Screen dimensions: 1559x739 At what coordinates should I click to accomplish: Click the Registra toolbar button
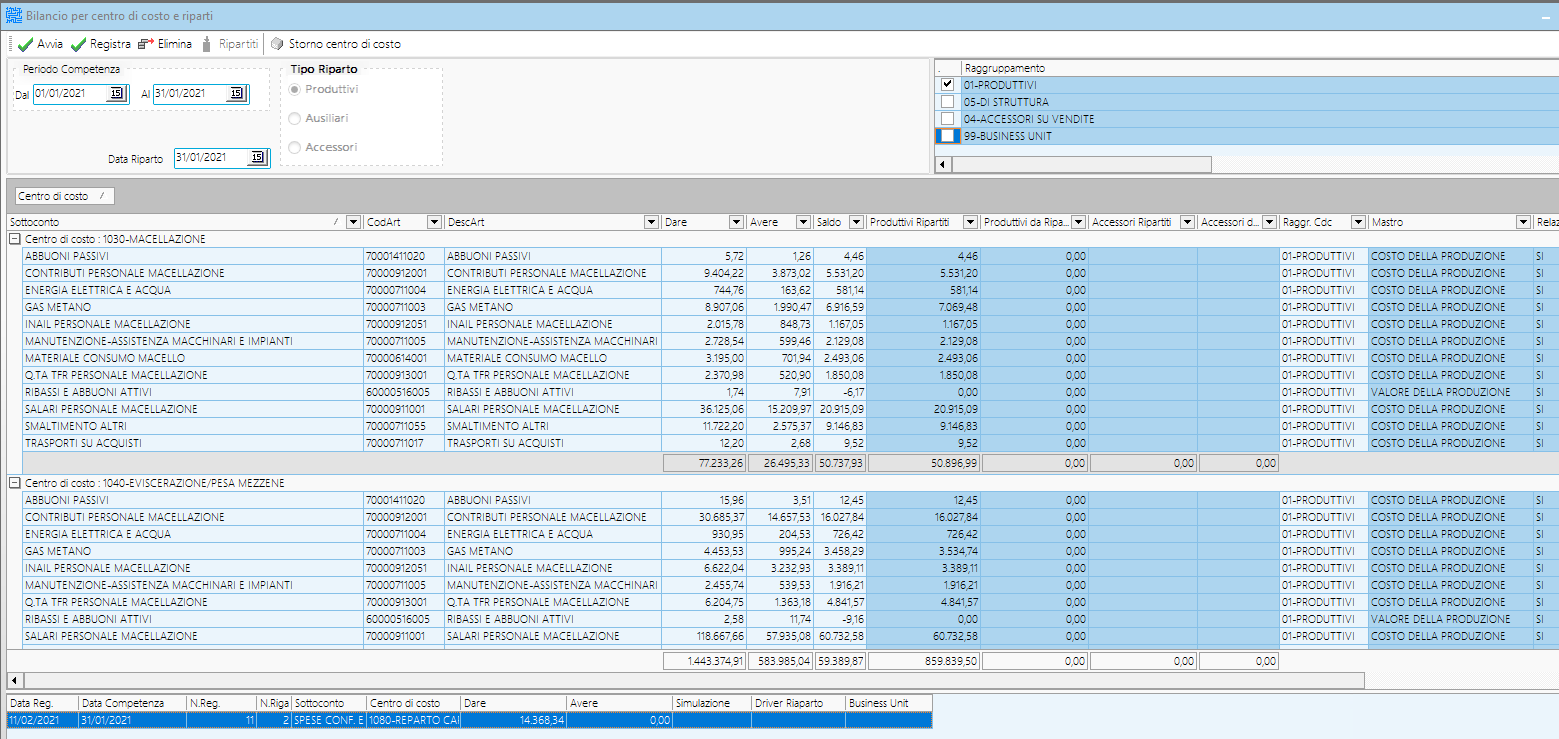click(101, 44)
